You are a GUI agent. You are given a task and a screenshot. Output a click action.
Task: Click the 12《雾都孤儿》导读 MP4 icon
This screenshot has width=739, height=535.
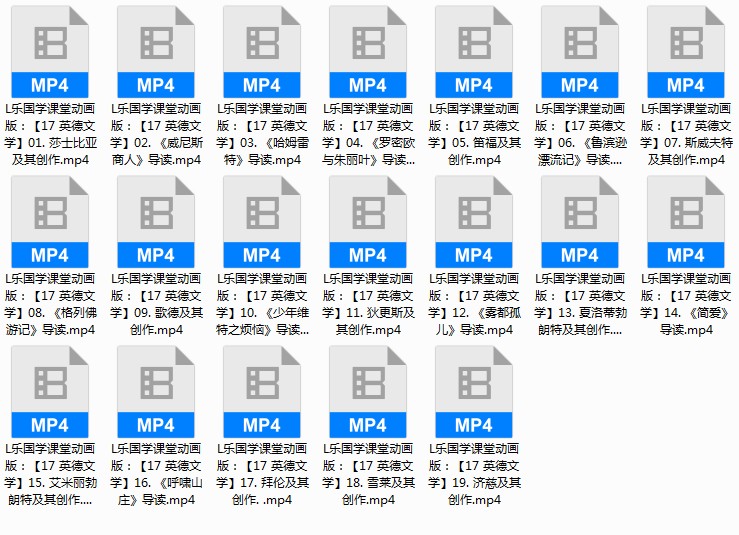click(474, 222)
